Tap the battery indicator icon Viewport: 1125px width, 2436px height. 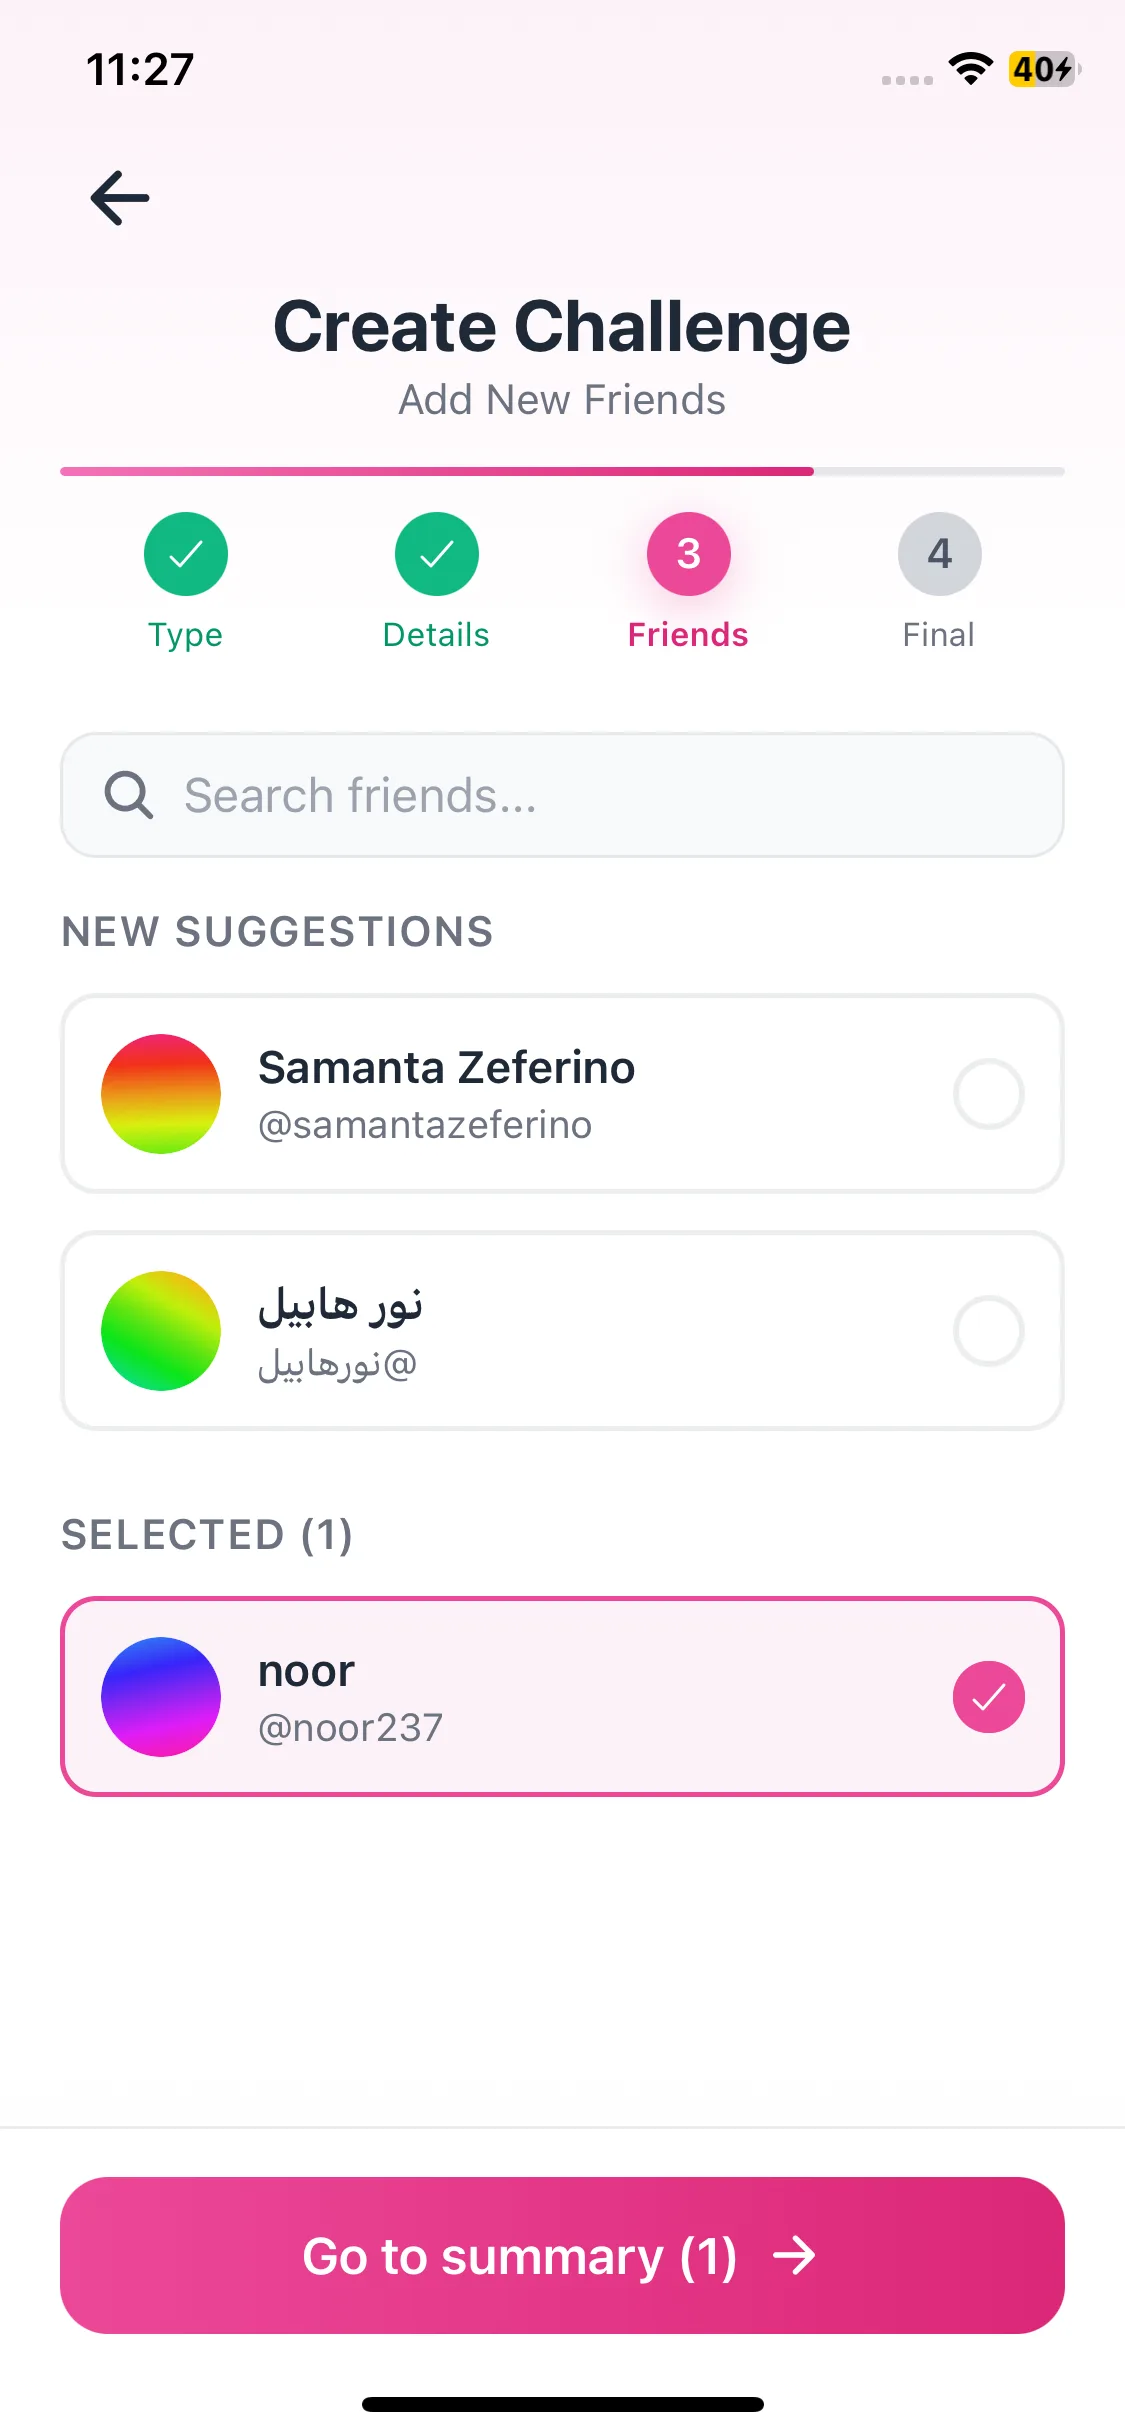[x=1043, y=69]
